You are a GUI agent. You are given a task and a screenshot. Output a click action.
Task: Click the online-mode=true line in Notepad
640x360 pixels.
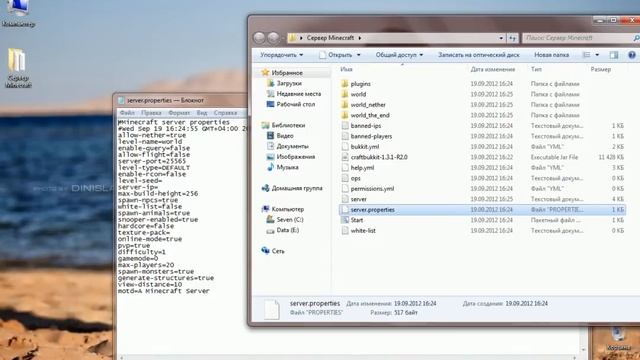[x=150, y=239]
